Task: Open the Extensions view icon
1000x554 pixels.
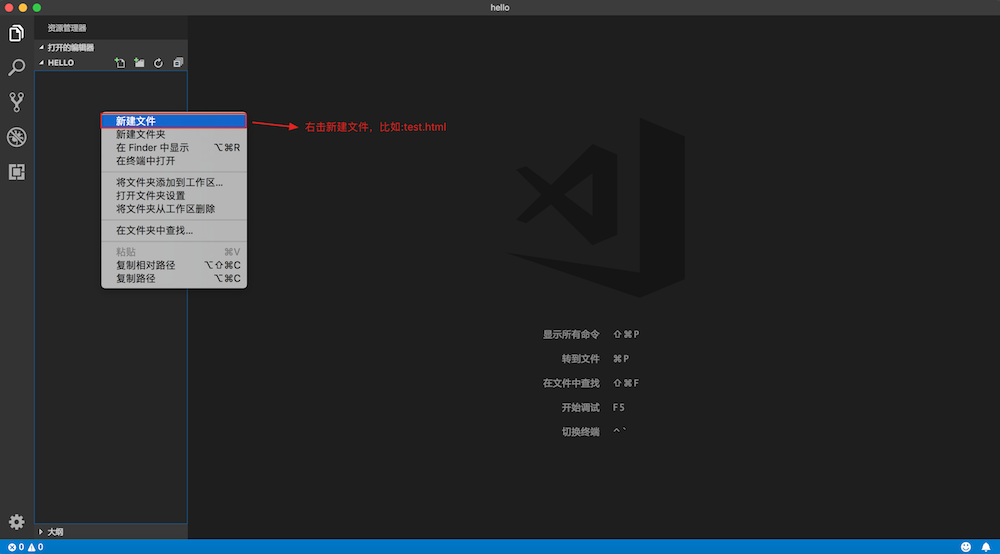Action: point(16,171)
